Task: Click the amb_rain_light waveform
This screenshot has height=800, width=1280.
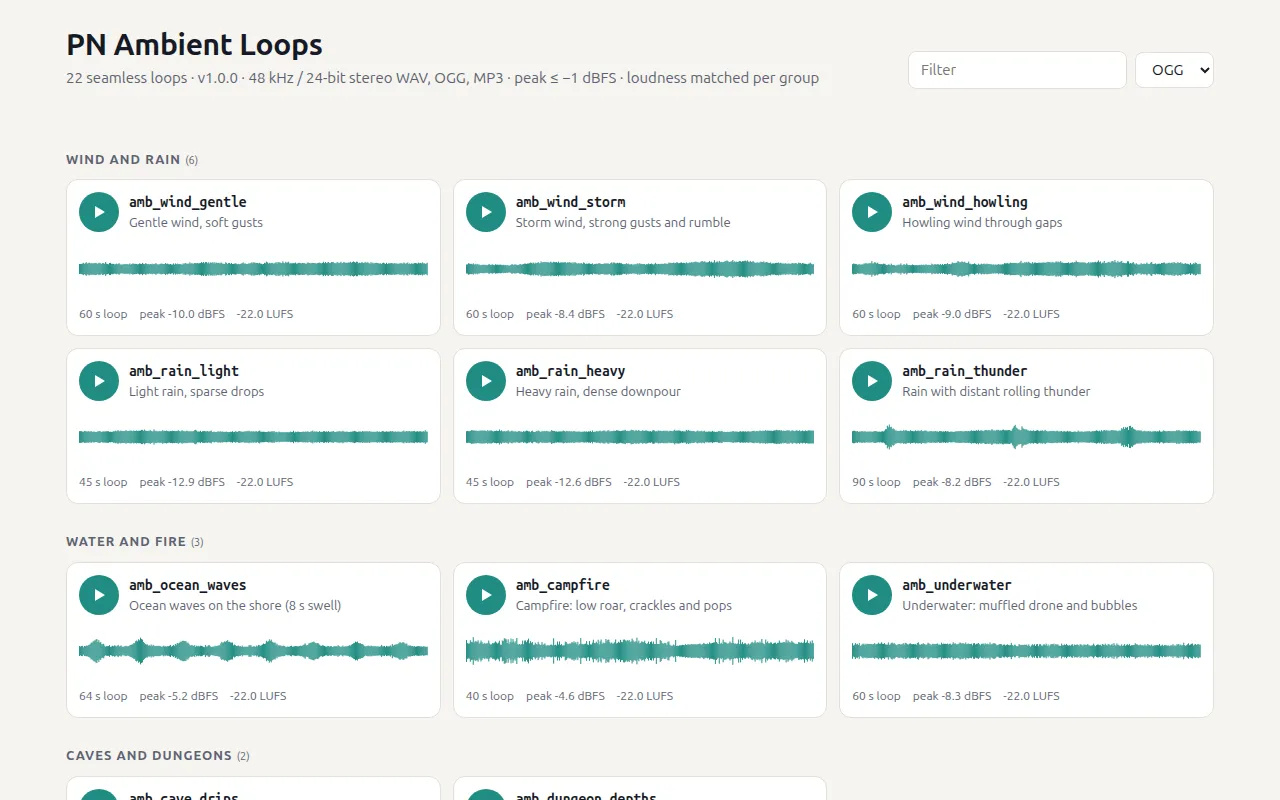Action: (x=253, y=437)
